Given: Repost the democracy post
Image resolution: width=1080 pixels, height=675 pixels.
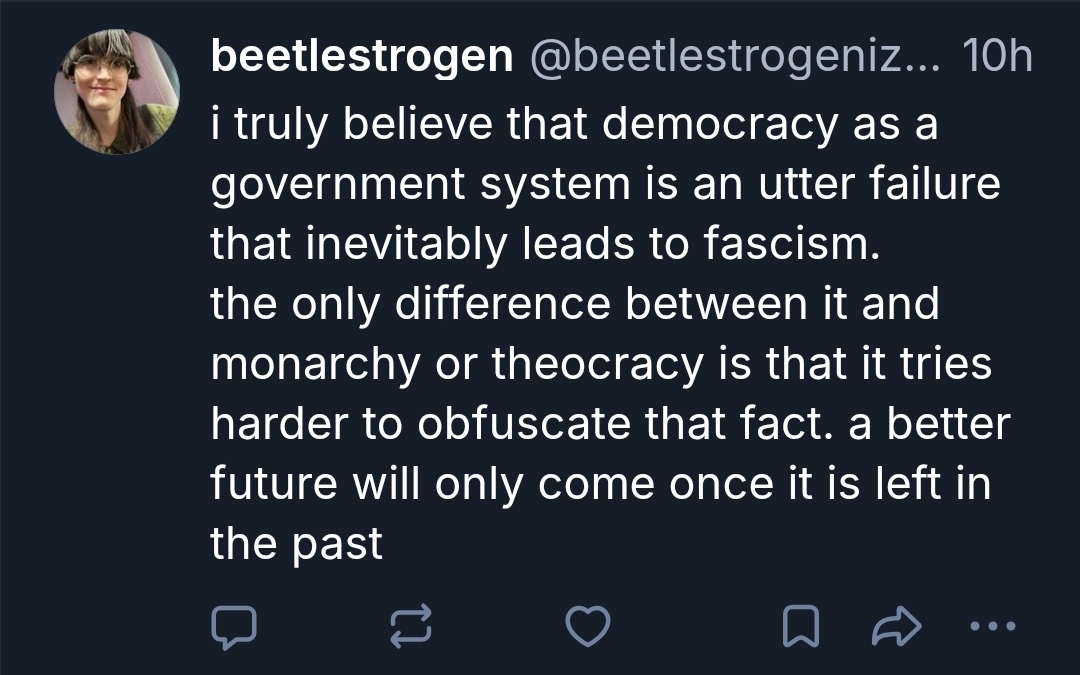Looking at the screenshot, I should (411, 626).
